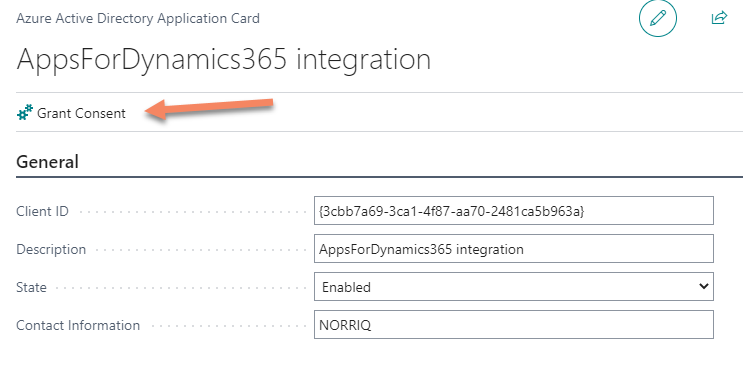Viewport: 743px width, 370px height.
Task: Click the Contact Information label
Action: point(78,325)
